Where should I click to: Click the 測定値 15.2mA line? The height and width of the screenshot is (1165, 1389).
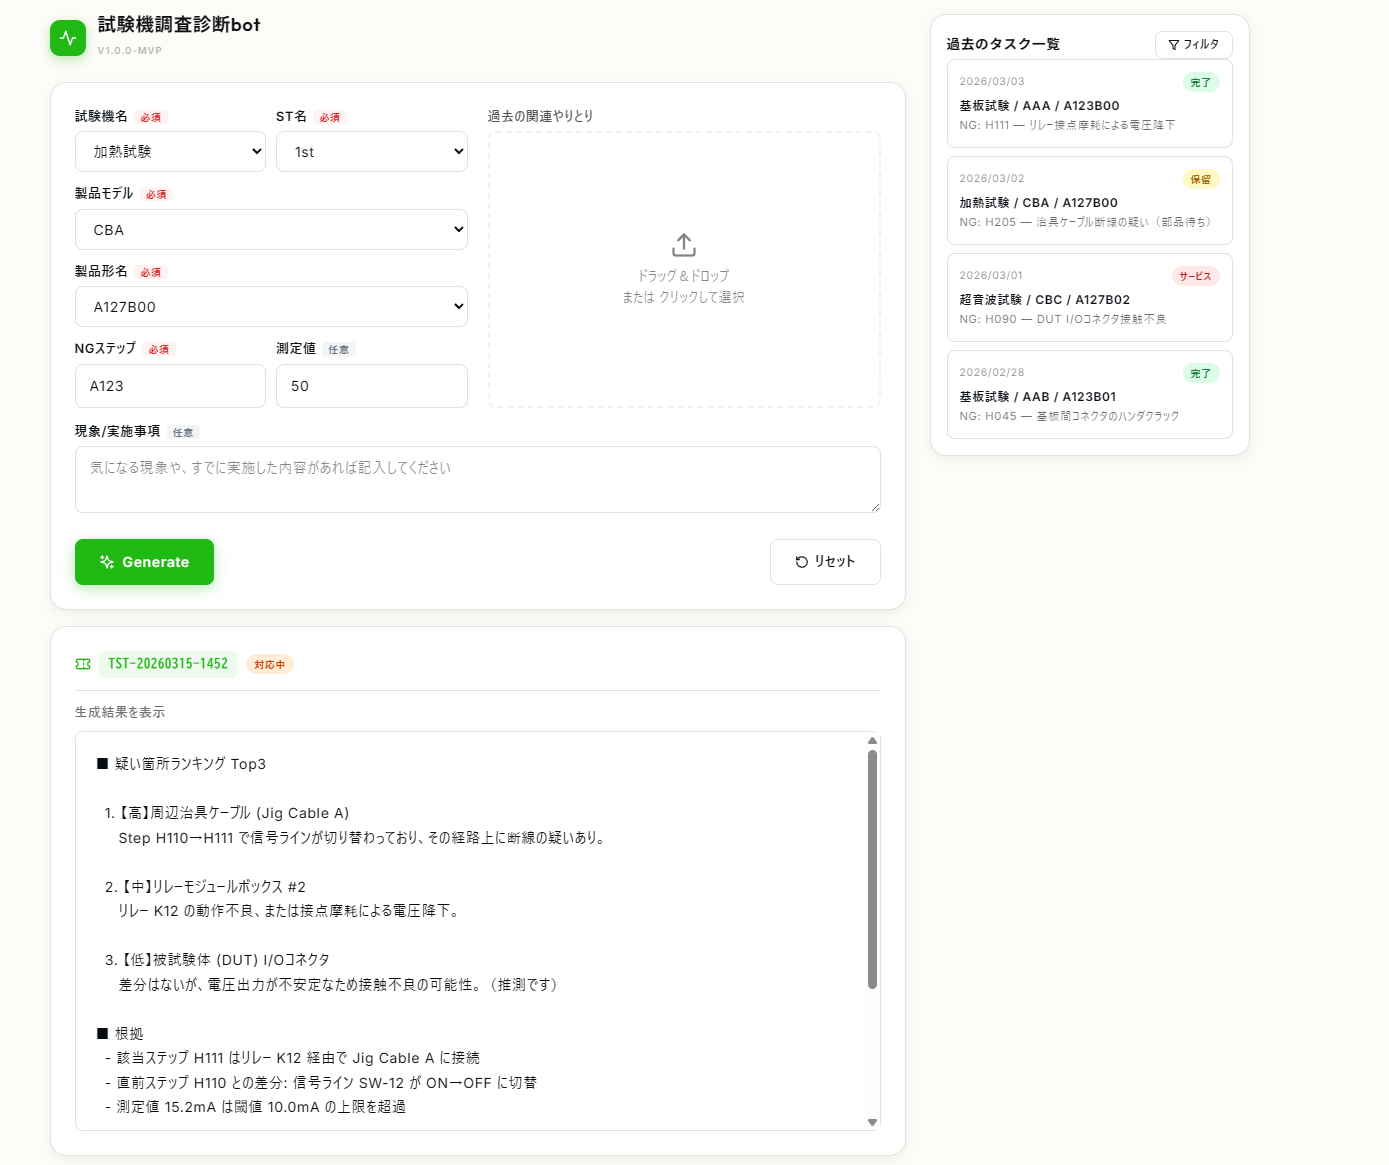[x=255, y=1107]
